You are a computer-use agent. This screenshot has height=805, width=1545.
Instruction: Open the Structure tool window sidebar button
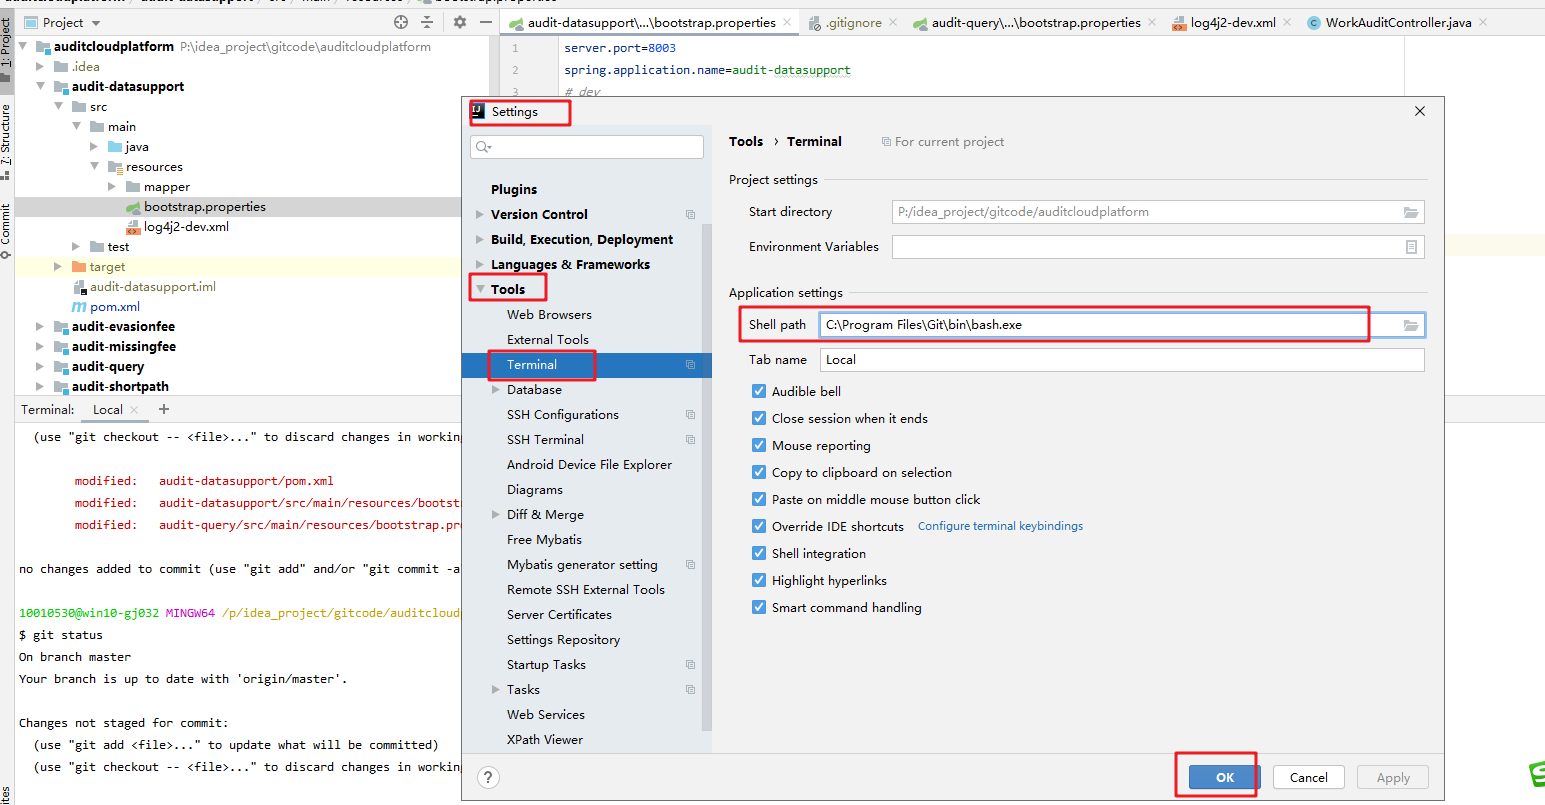6,141
